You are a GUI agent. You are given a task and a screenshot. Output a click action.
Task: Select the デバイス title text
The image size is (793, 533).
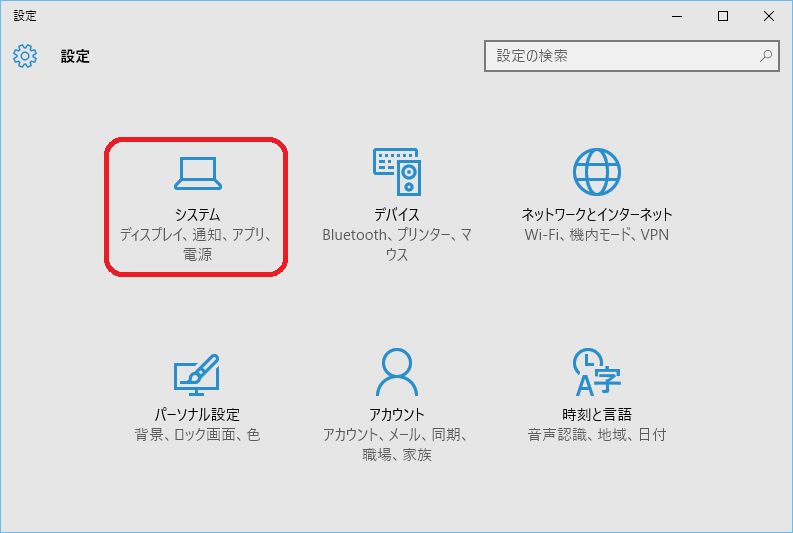[x=397, y=214]
